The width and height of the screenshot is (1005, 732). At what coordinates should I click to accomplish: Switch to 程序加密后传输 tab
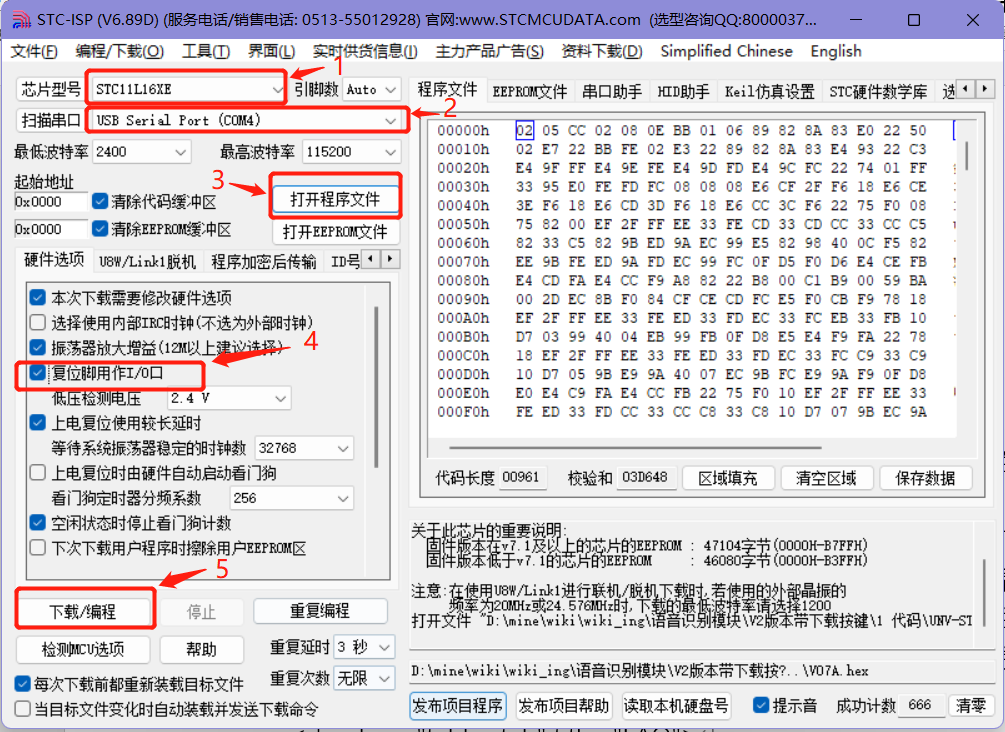263,262
